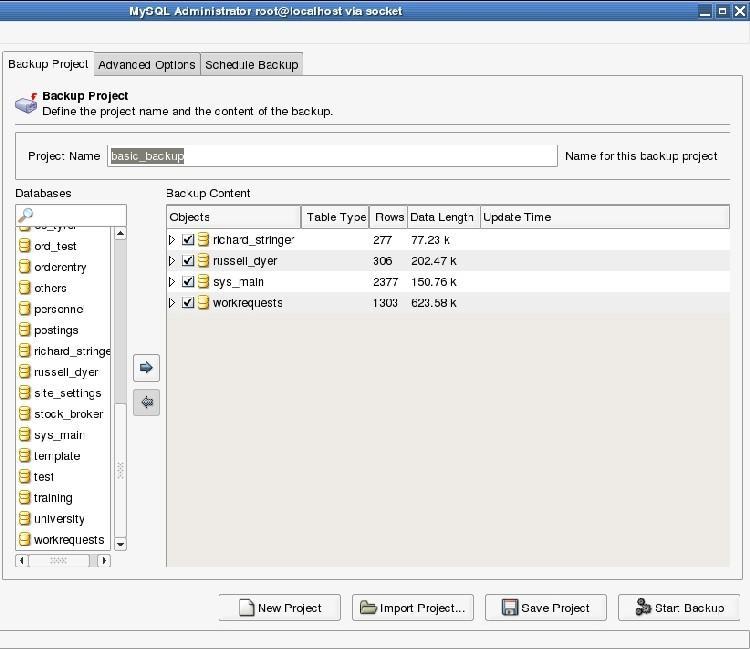Click the training database icon in list
750x649 pixels.
point(25,498)
